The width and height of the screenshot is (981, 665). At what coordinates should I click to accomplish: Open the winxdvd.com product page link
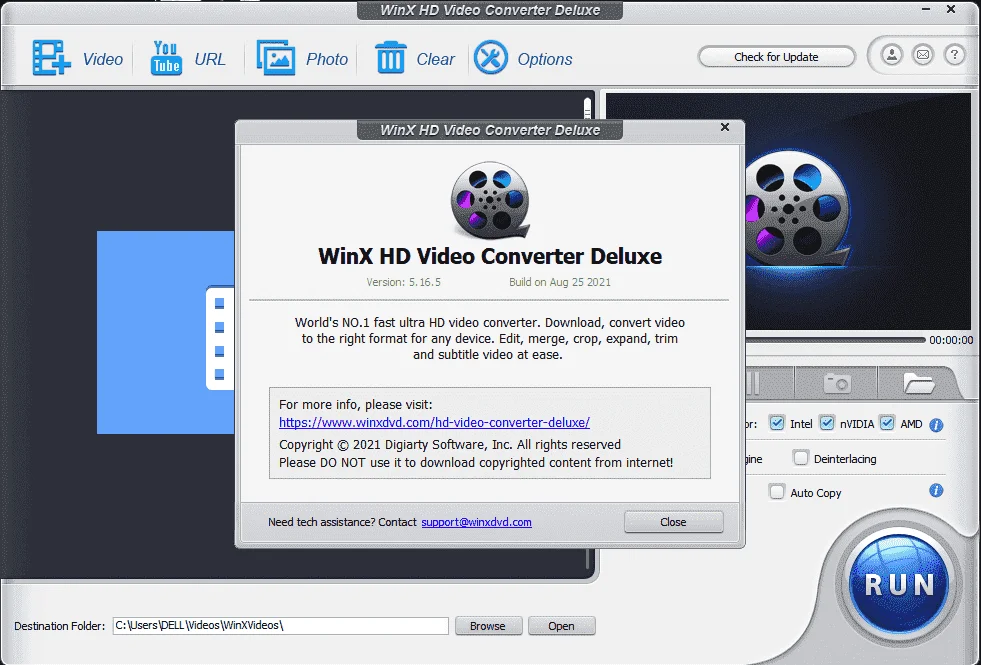coord(434,422)
